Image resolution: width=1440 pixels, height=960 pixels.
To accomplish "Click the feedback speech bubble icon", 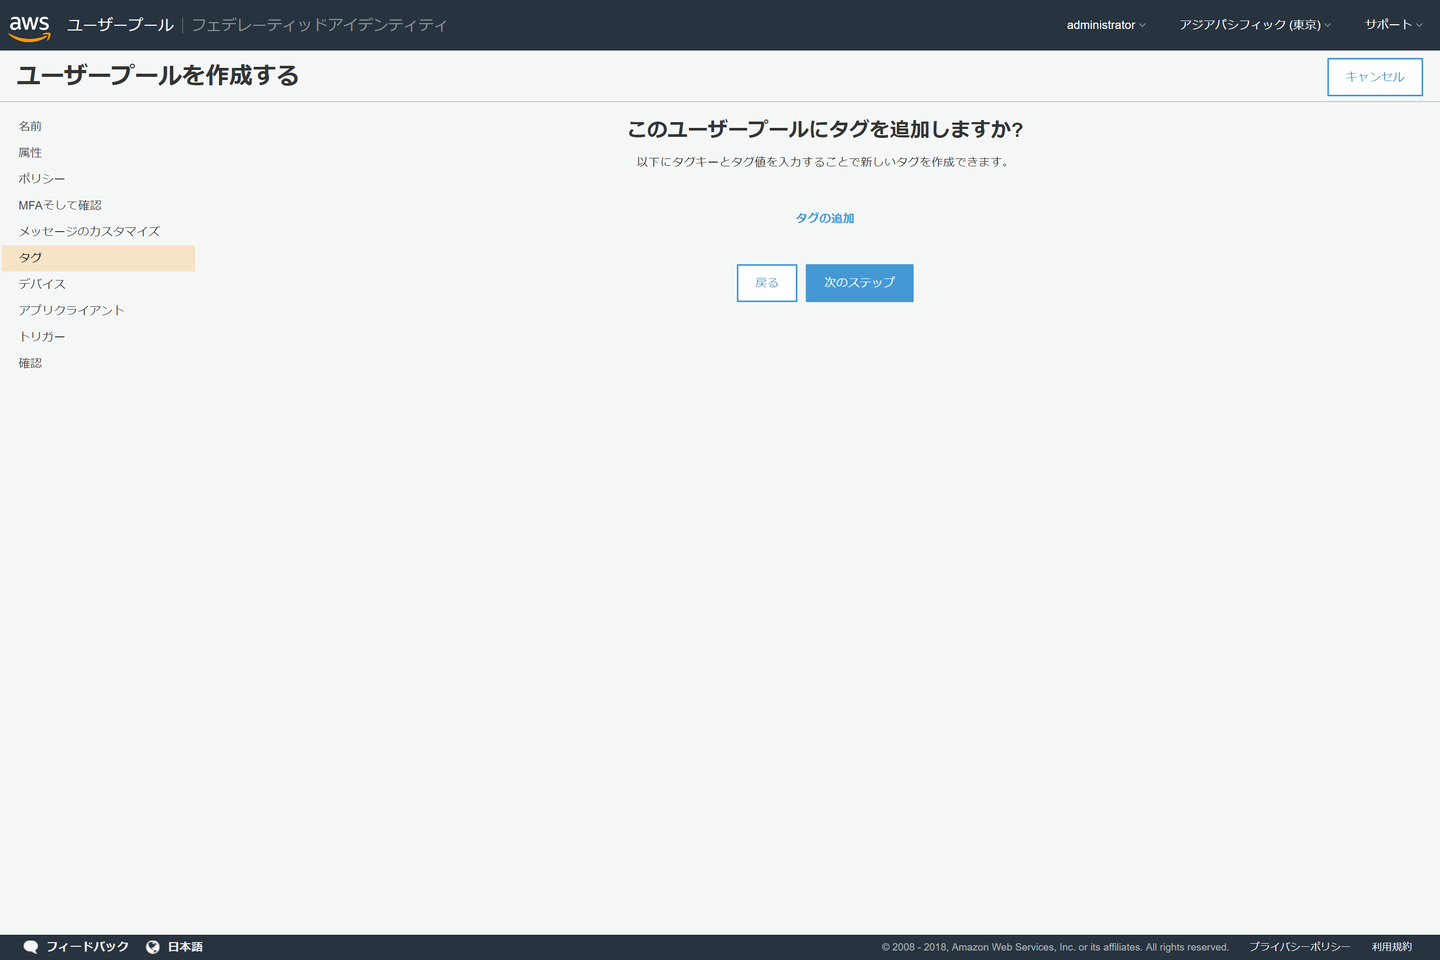I will tap(31, 947).
